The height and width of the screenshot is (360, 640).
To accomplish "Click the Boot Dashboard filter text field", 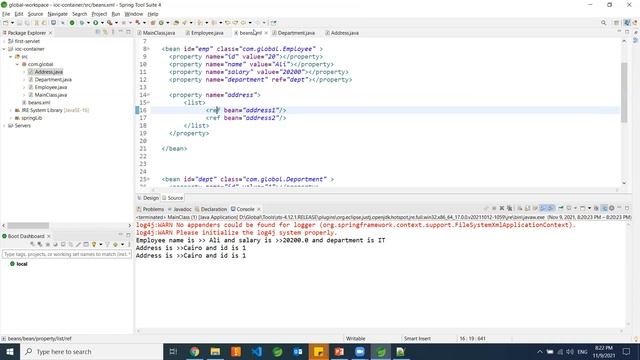I will point(67,254).
